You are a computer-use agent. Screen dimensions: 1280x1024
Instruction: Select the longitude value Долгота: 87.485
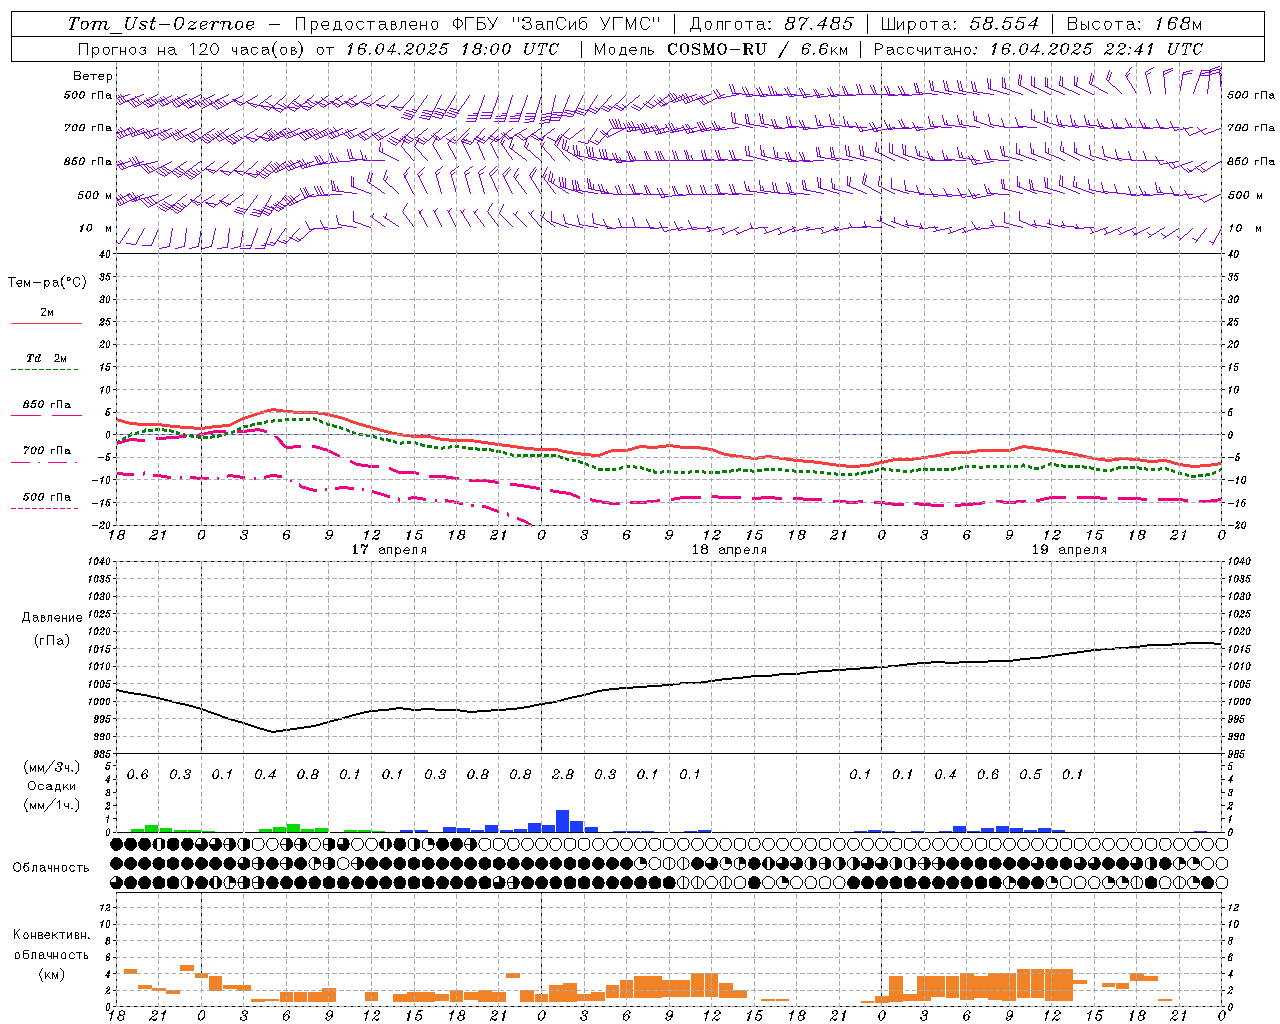pyautogui.click(x=772, y=24)
